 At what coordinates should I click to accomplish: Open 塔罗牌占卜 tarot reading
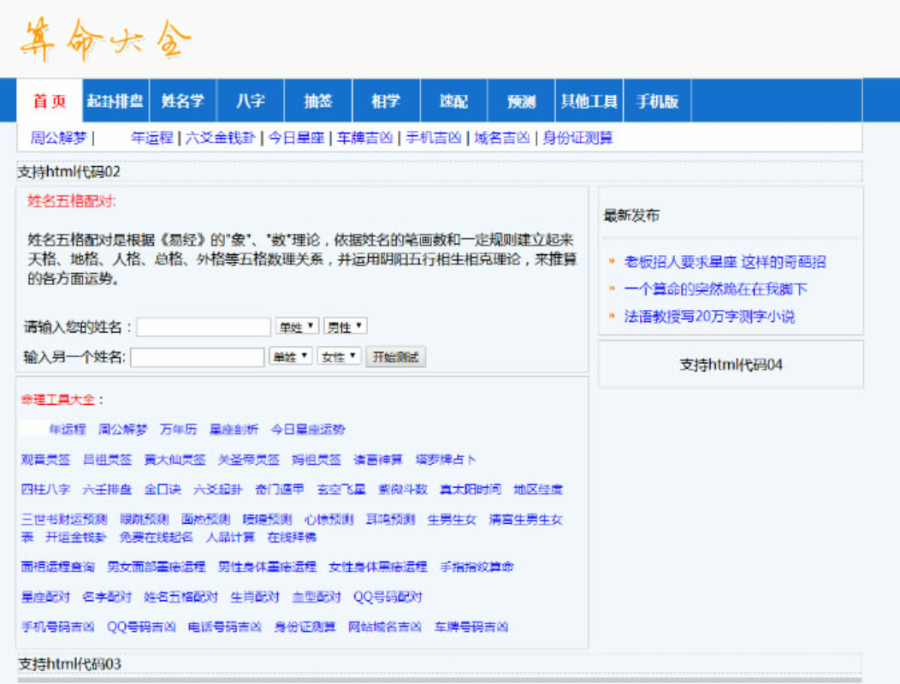447,460
